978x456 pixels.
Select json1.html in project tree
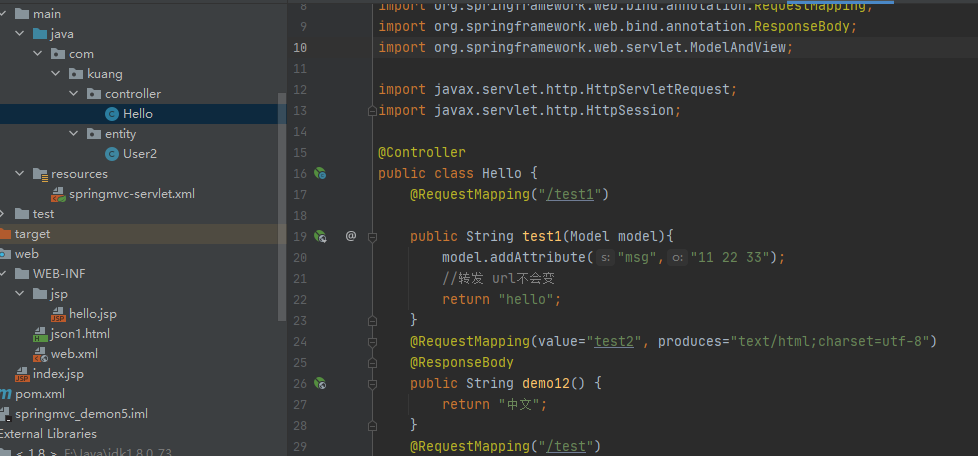tap(80, 334)
